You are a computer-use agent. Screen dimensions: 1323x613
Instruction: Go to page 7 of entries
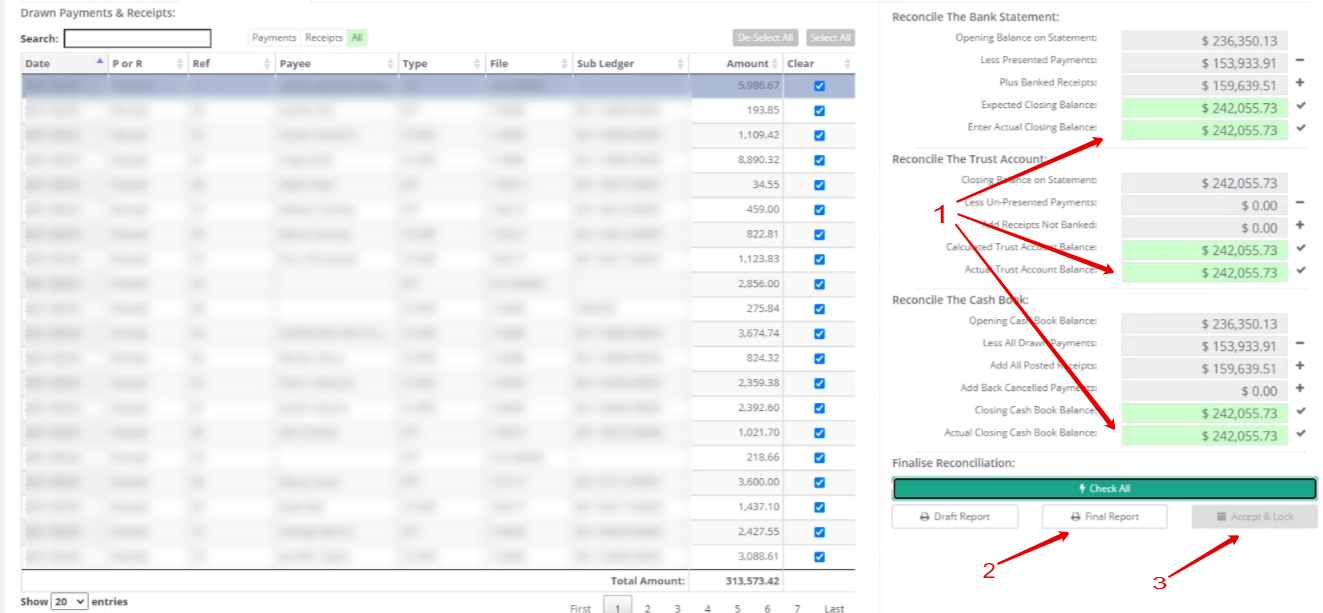[797, 607]
